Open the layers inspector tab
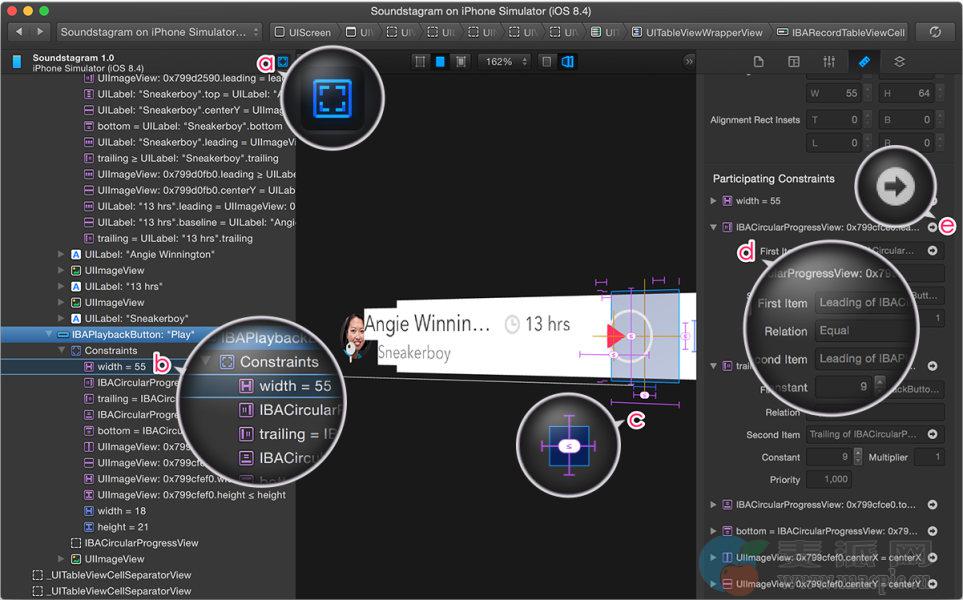The width and height of the screenshot is (963, 600). [899, 62]
